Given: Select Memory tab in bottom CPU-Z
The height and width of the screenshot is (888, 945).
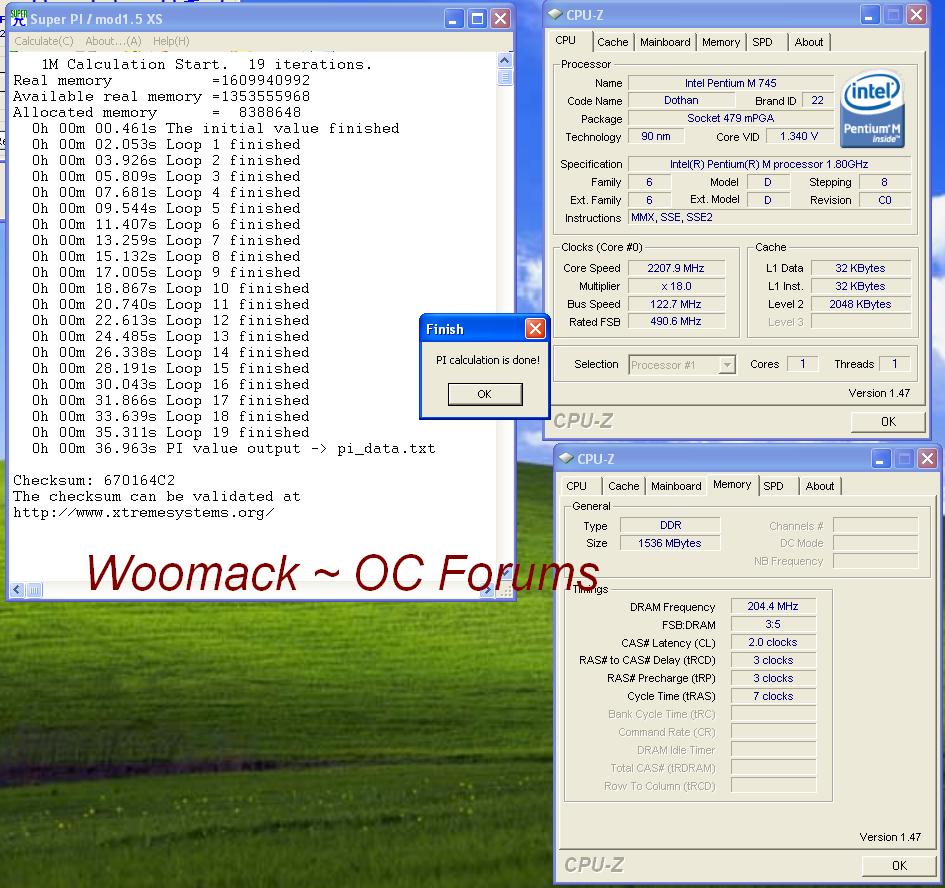Looking at the screenshot, I should (732, 484).
